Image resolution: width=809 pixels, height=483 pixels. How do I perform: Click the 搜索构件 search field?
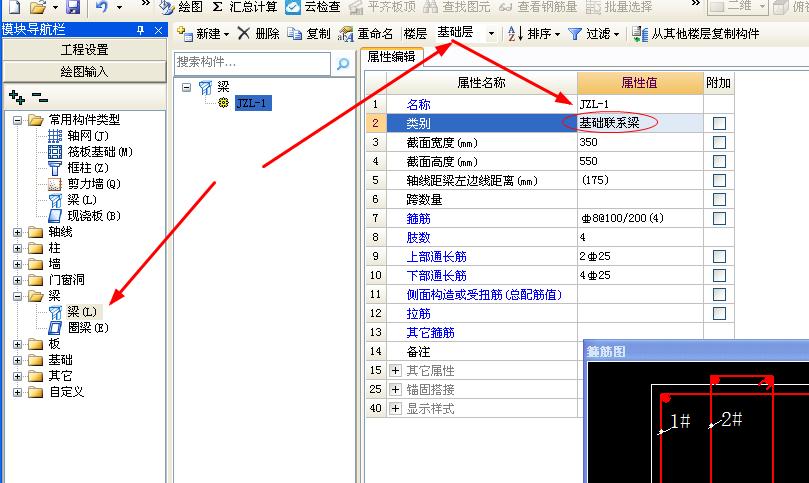point(252,63)
